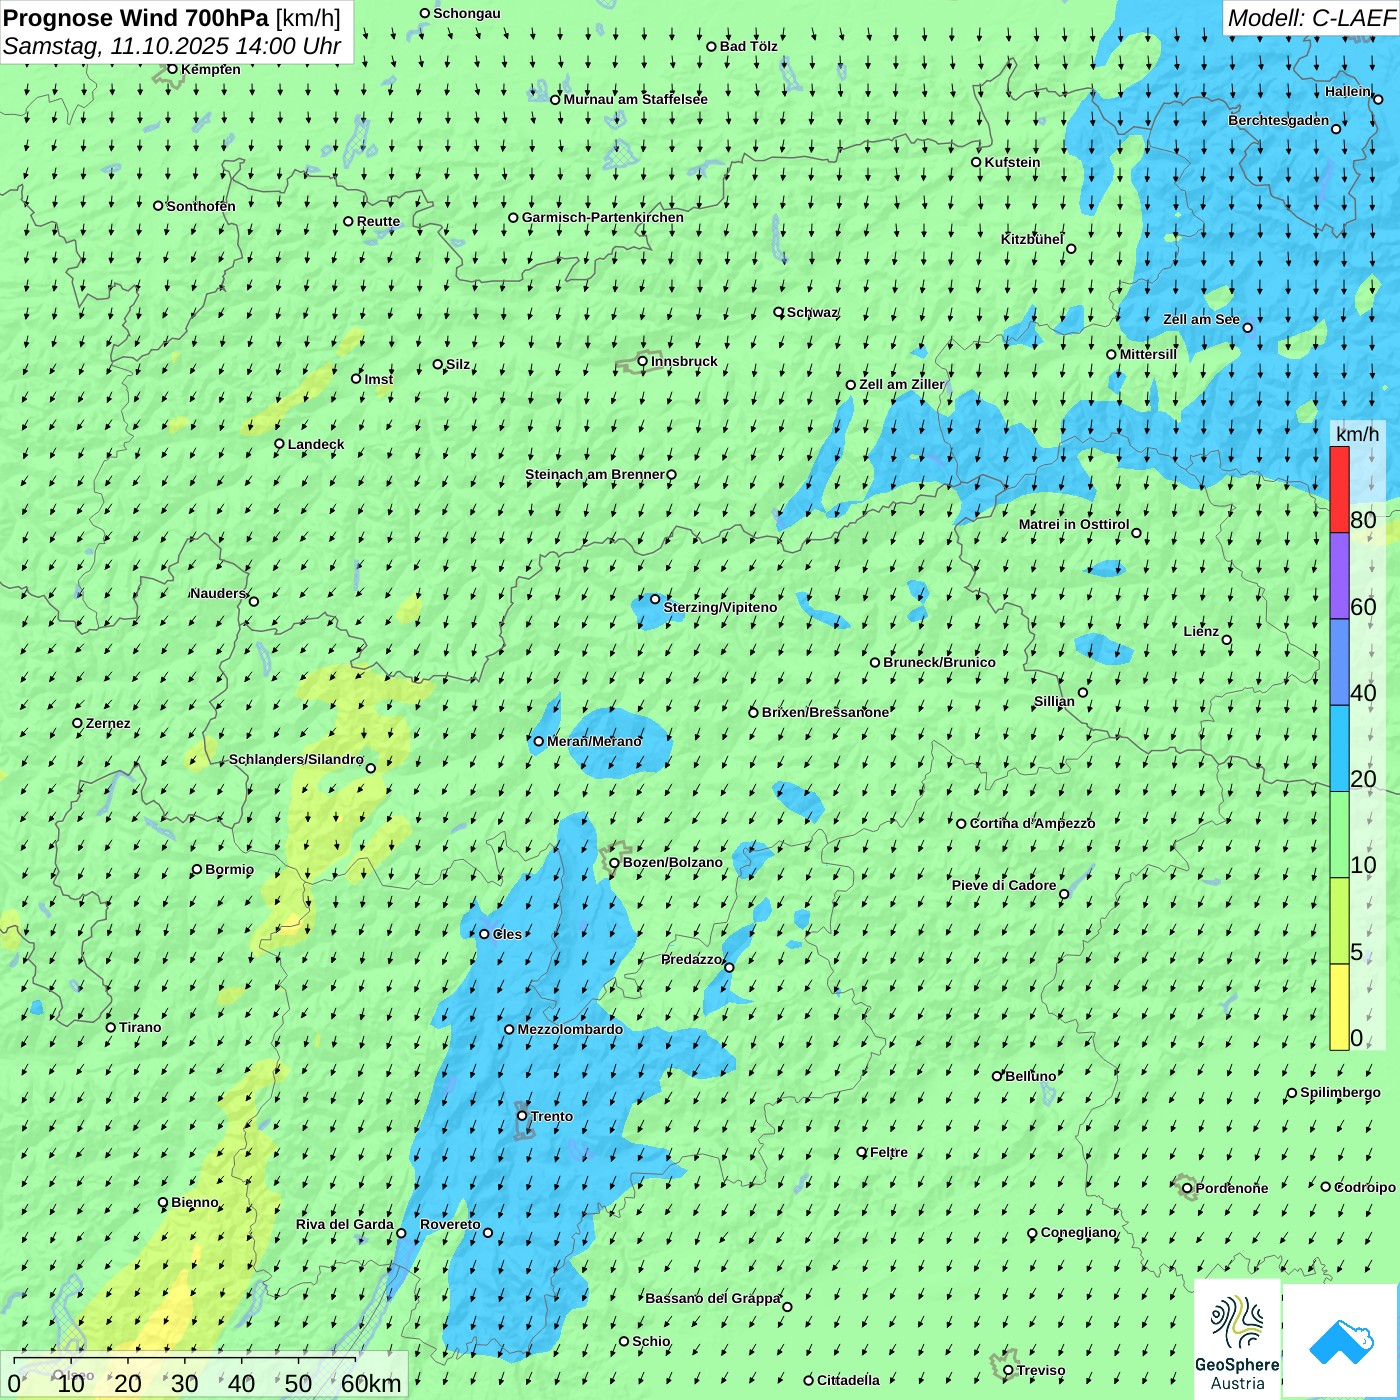Click the 'Schlanders/Silandro' label
Screen dimensions: 1400x1400
click(x=296, y=759)
